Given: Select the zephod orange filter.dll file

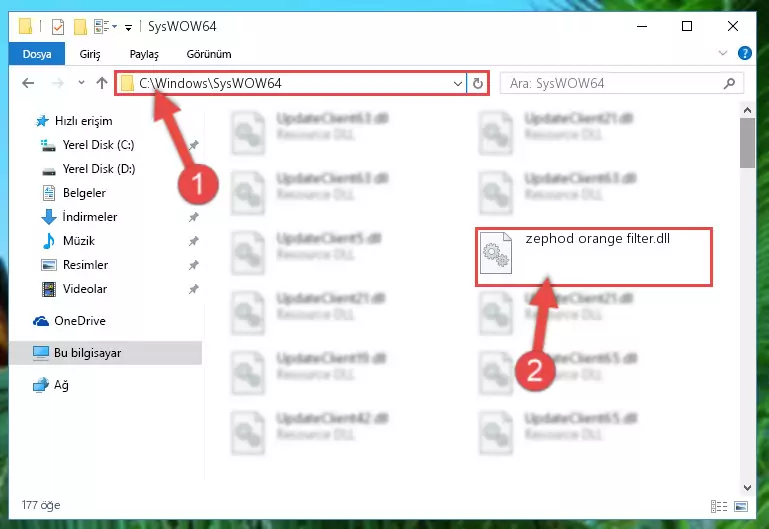Looking at the screenshot, I should (593, 256).
